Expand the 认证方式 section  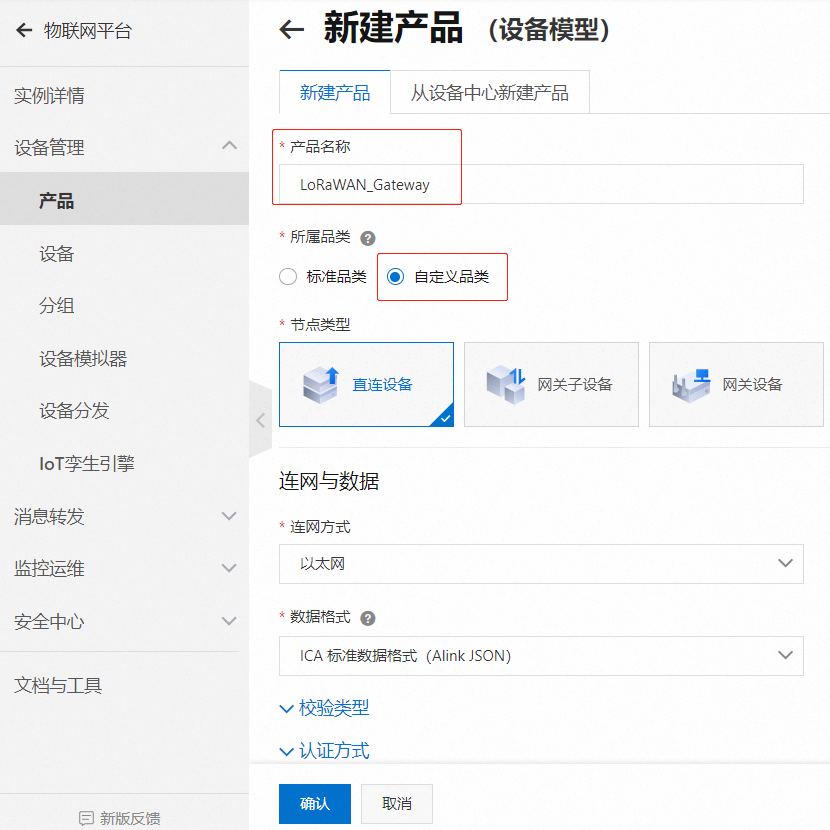click(x=324, y=751)
